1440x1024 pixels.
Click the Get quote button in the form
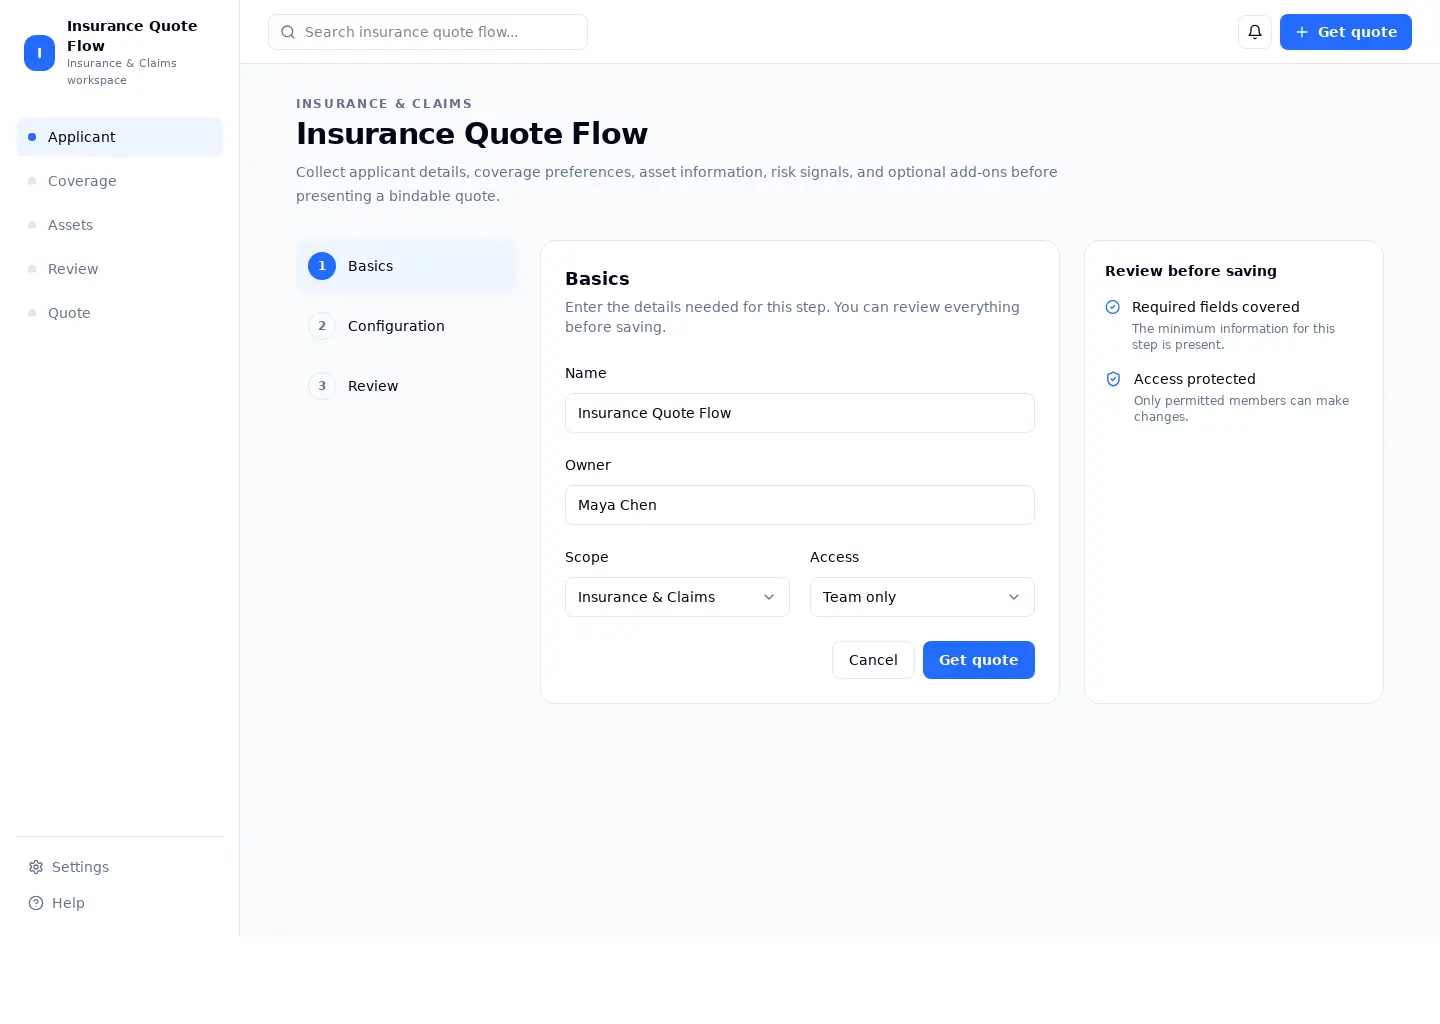[979, 660]
